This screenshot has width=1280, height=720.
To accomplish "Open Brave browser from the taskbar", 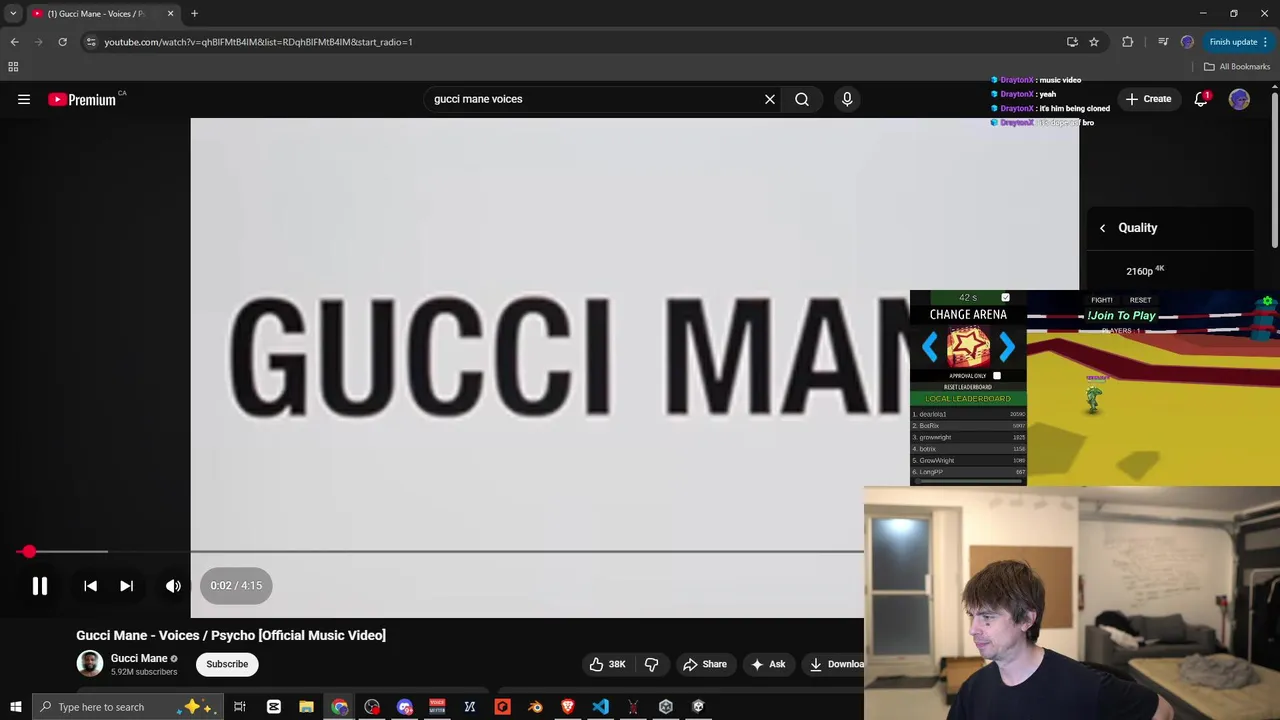I will click(x=568, y=707).
